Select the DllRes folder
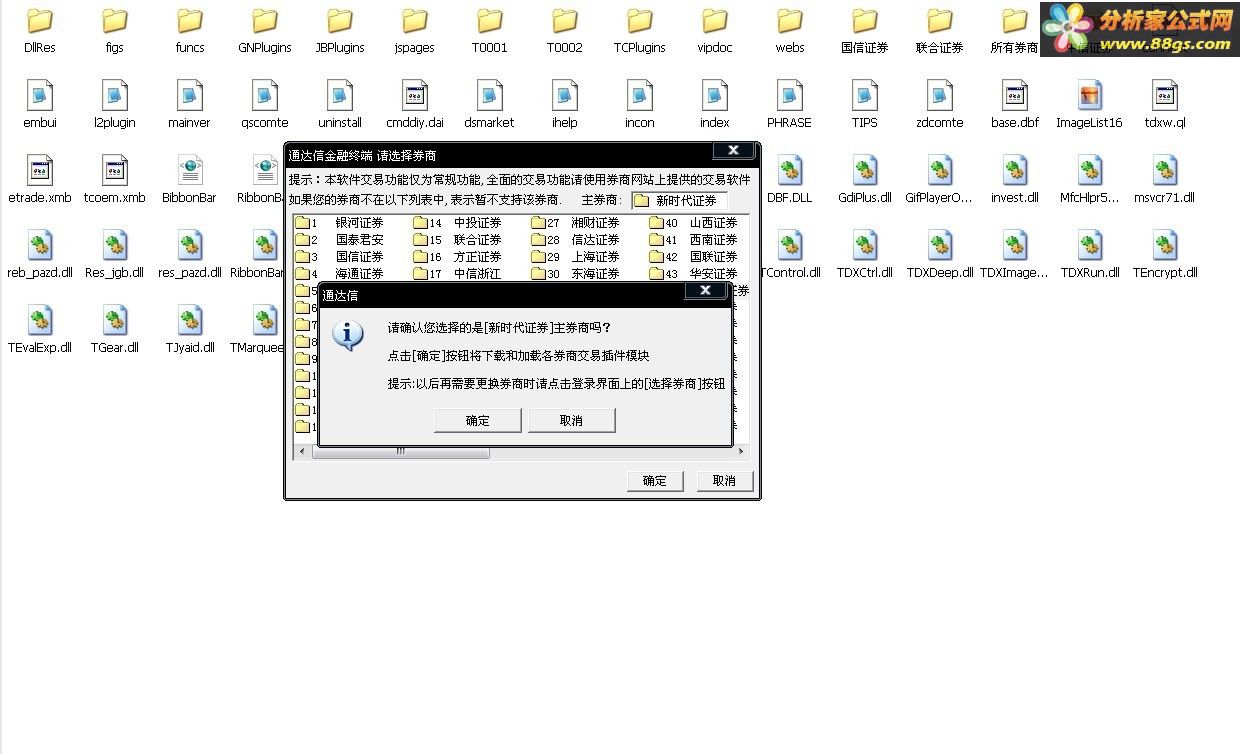 click(x=40, y=30)
